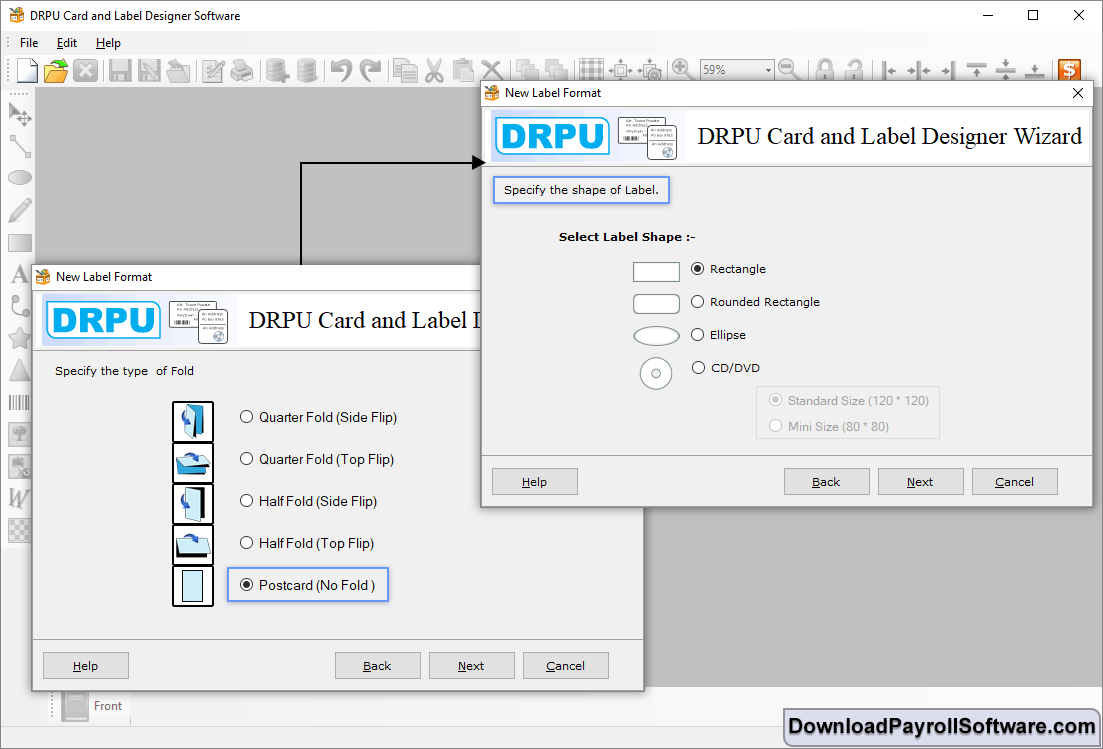Click Next in the fold type dialog
This screenshot has width=1103, height=749.
pos(471,666)
